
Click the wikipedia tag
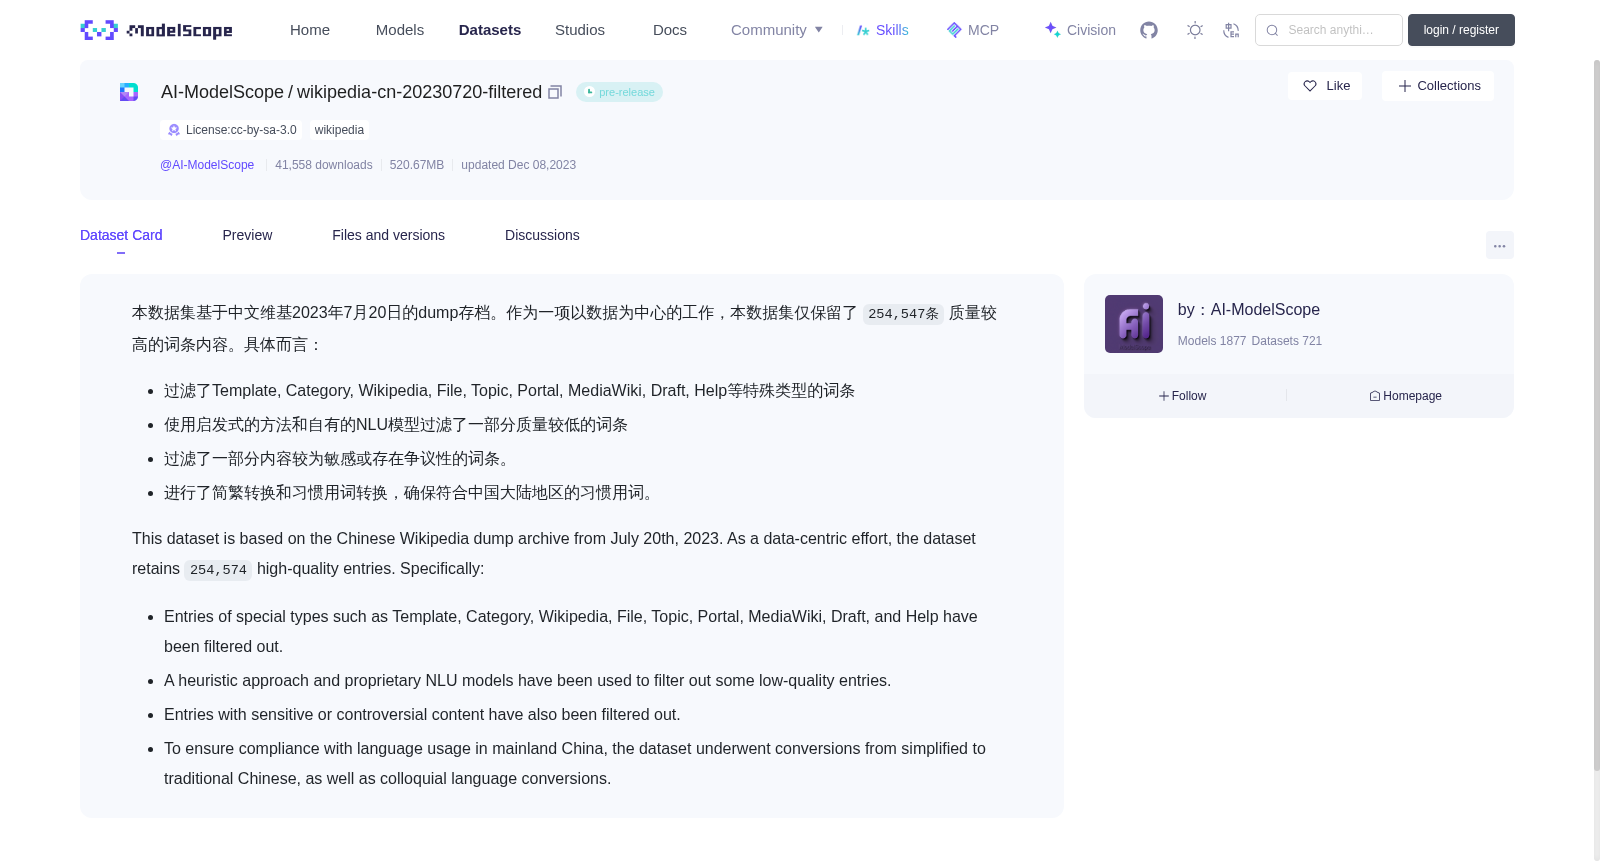(x=339, y=130)
